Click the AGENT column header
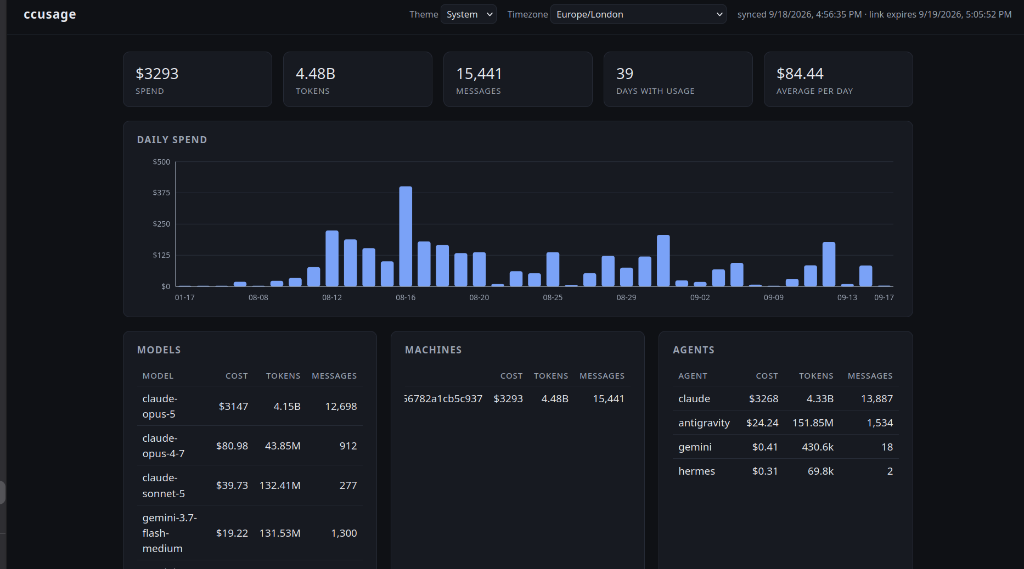Viewport: 1024px width, 569px height. coord(692,376)
